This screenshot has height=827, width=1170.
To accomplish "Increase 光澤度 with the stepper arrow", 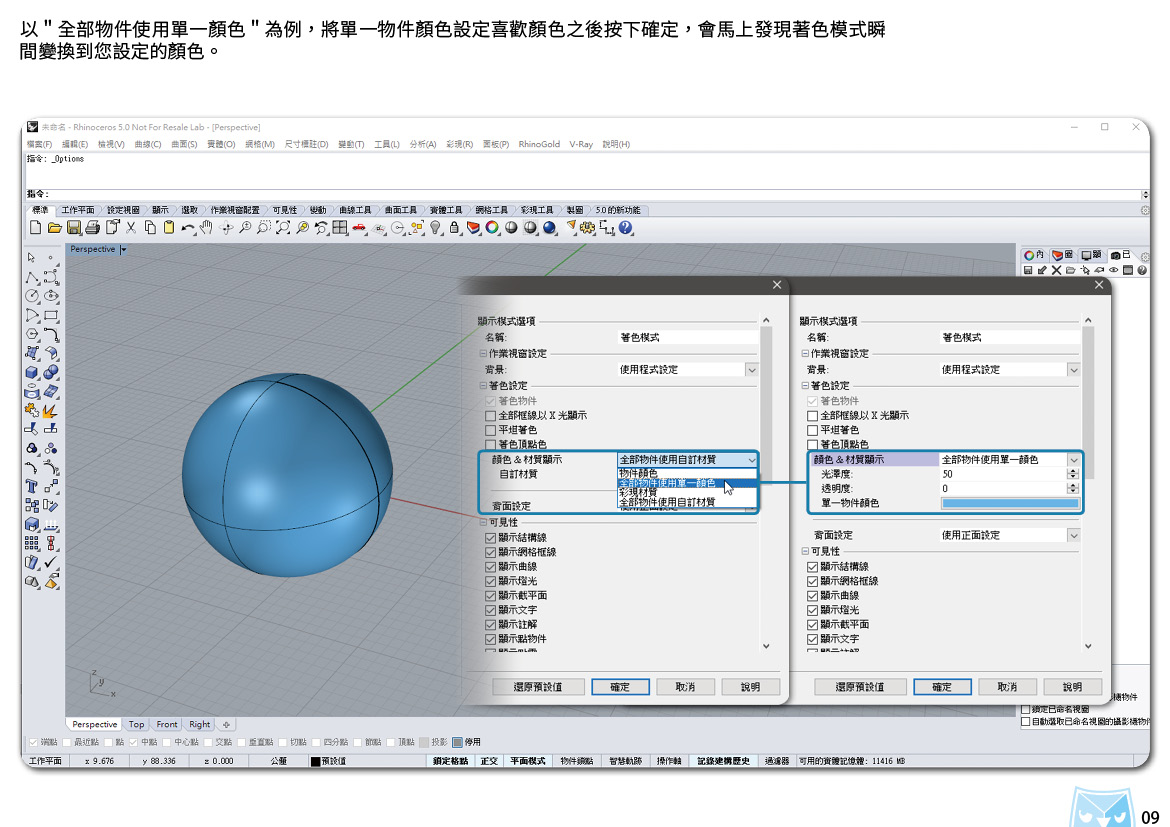I will (x=1073, y=471).
